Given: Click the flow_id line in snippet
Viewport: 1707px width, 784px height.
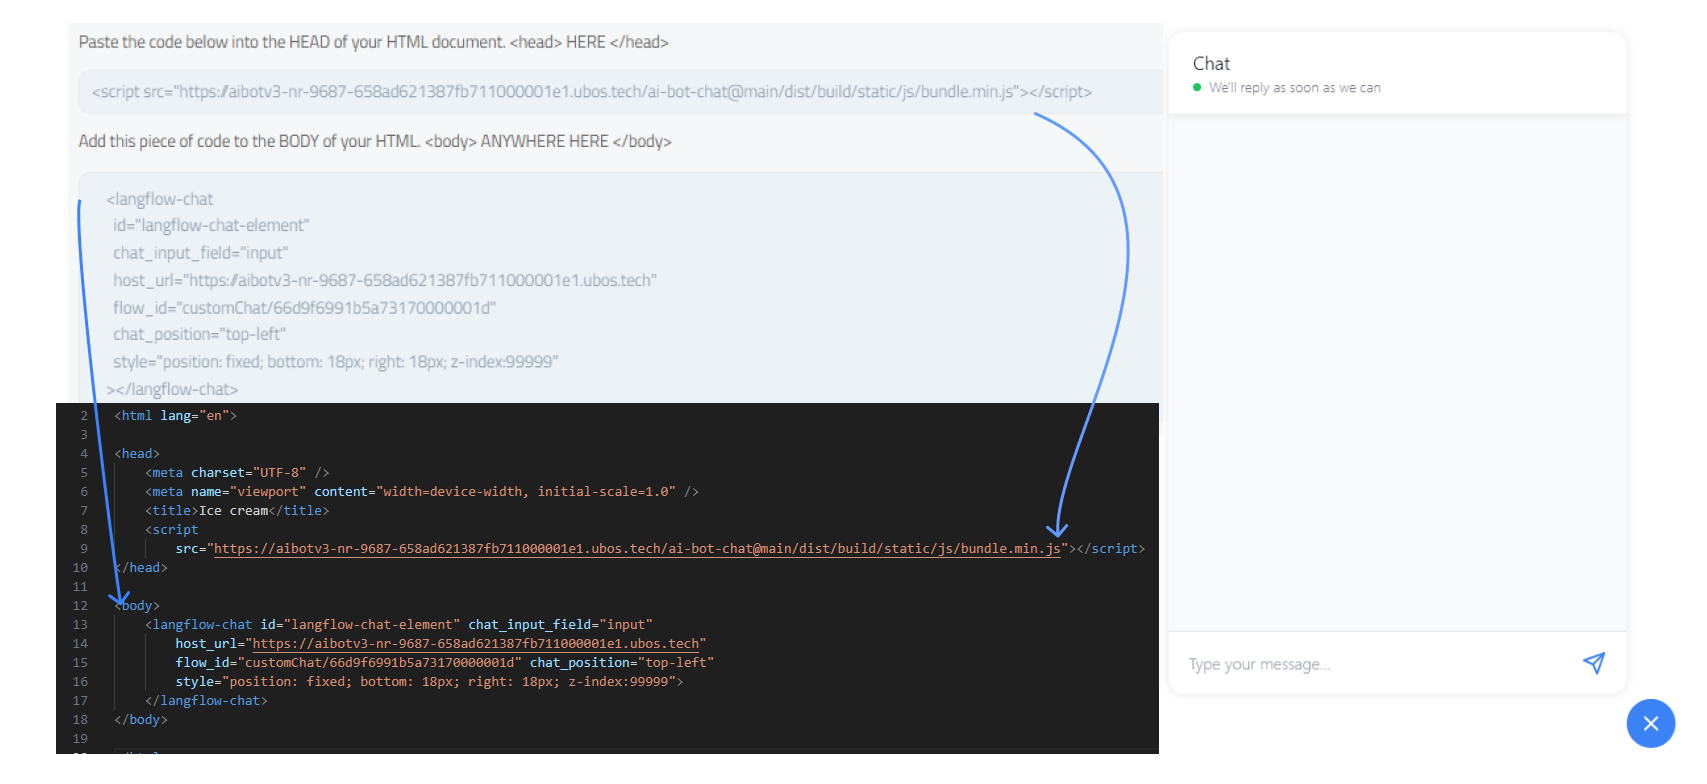Looking at the screenshot, I should [x=304, y=308].
